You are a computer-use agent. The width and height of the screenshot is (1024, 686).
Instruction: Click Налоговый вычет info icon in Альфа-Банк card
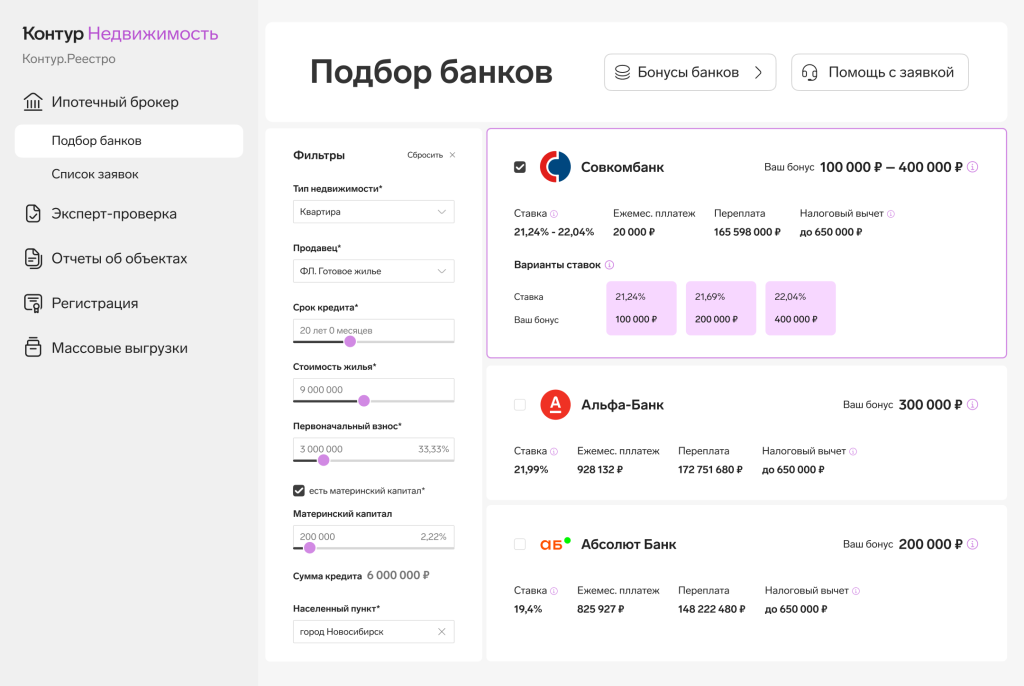point(853,451)
